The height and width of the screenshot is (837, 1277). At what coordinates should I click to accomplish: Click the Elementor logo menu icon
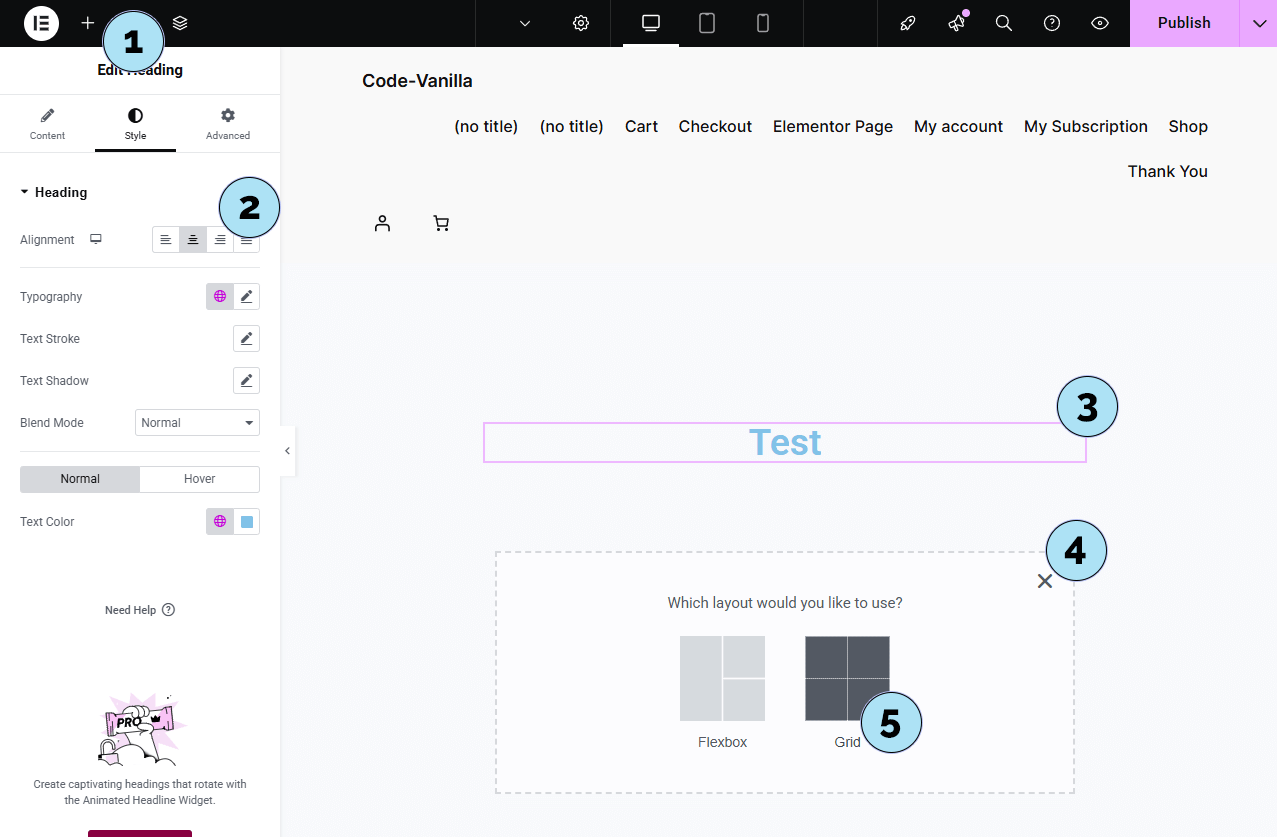(42, 23)
